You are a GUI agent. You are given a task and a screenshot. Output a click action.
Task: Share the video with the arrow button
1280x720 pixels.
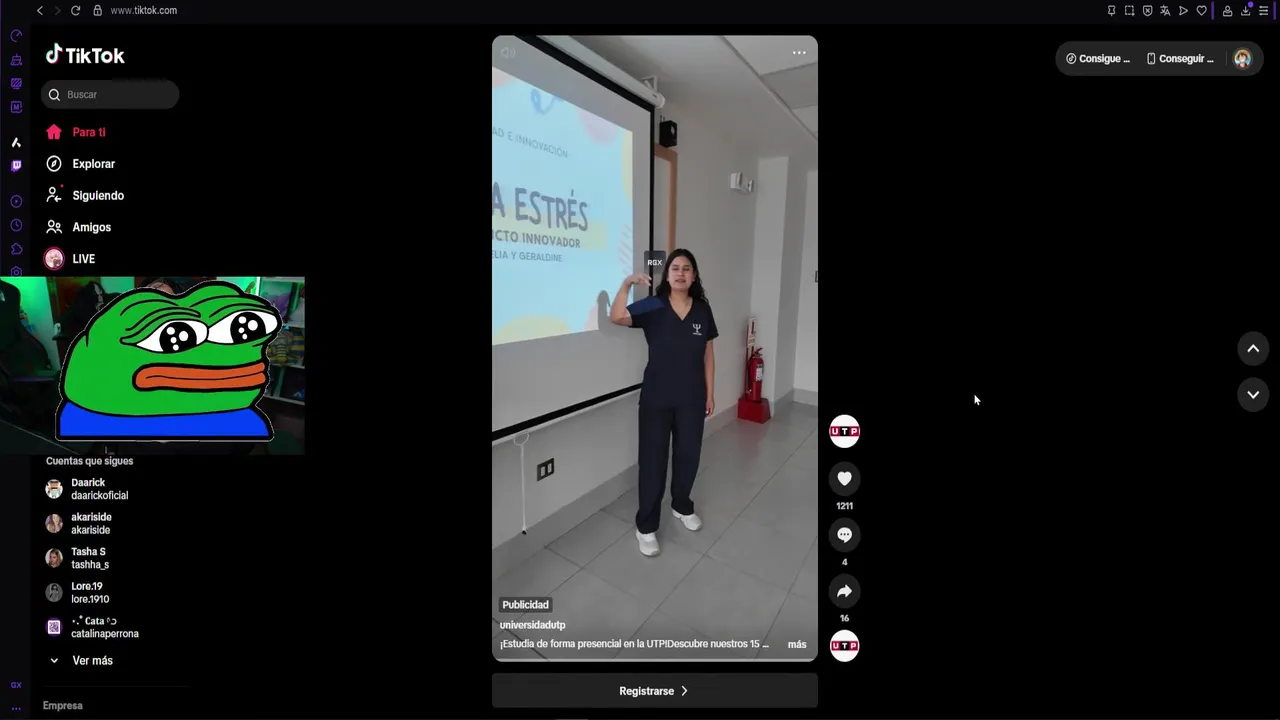(844, 591)
